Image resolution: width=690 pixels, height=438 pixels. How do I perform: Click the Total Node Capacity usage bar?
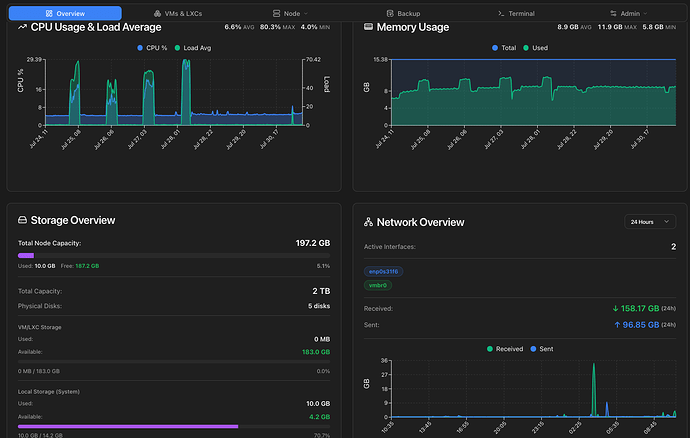tap(174, 255)
